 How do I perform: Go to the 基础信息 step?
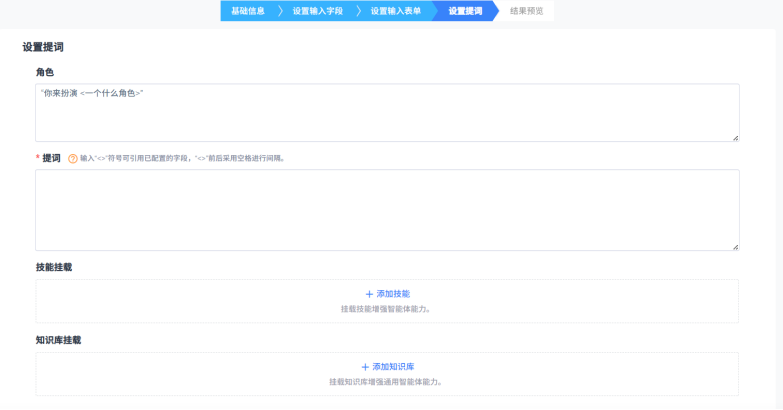(x=248, y=11)
